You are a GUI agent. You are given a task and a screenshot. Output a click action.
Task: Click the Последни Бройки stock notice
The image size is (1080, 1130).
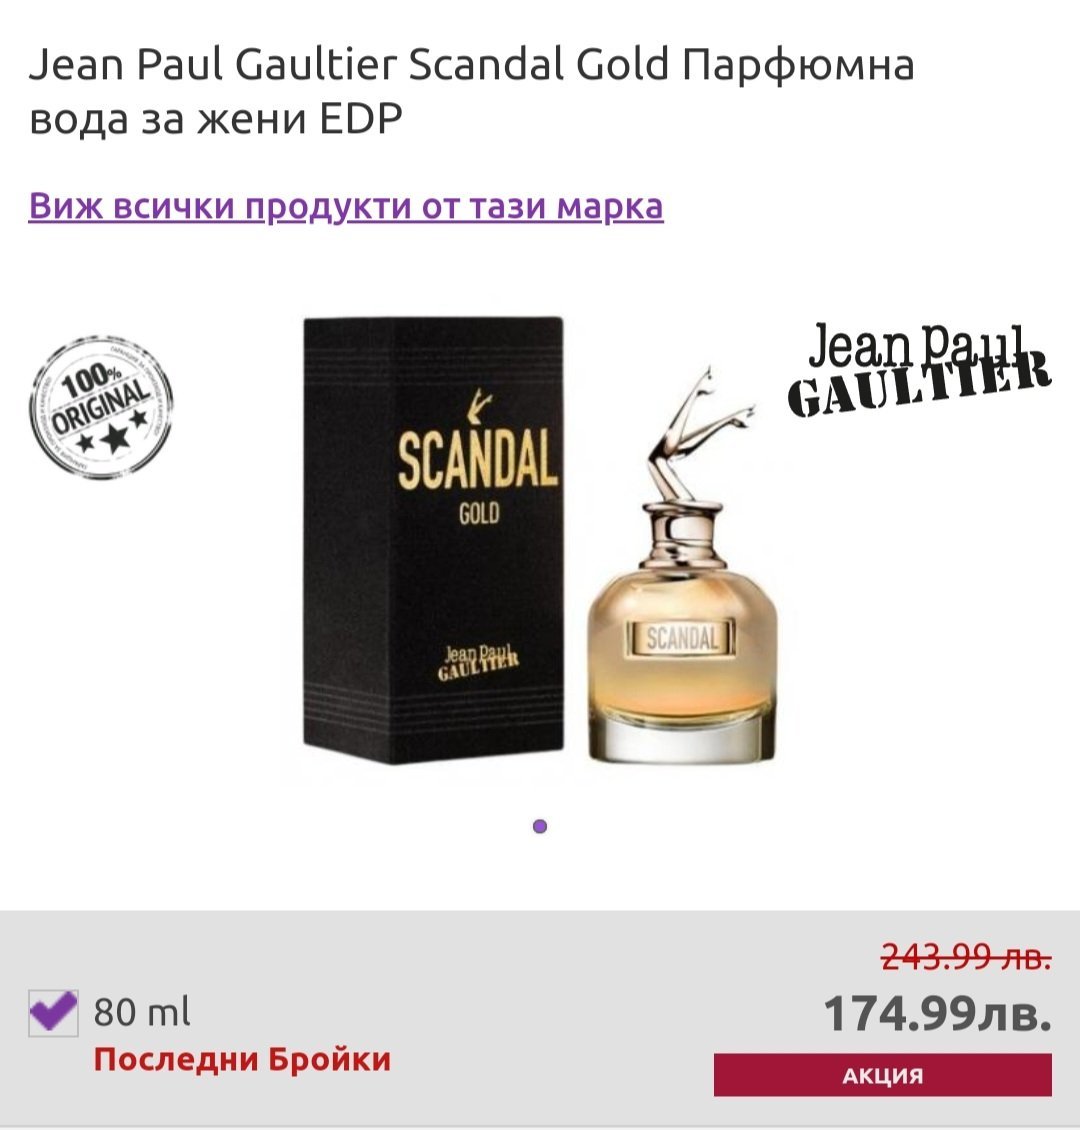point(242,1059)
